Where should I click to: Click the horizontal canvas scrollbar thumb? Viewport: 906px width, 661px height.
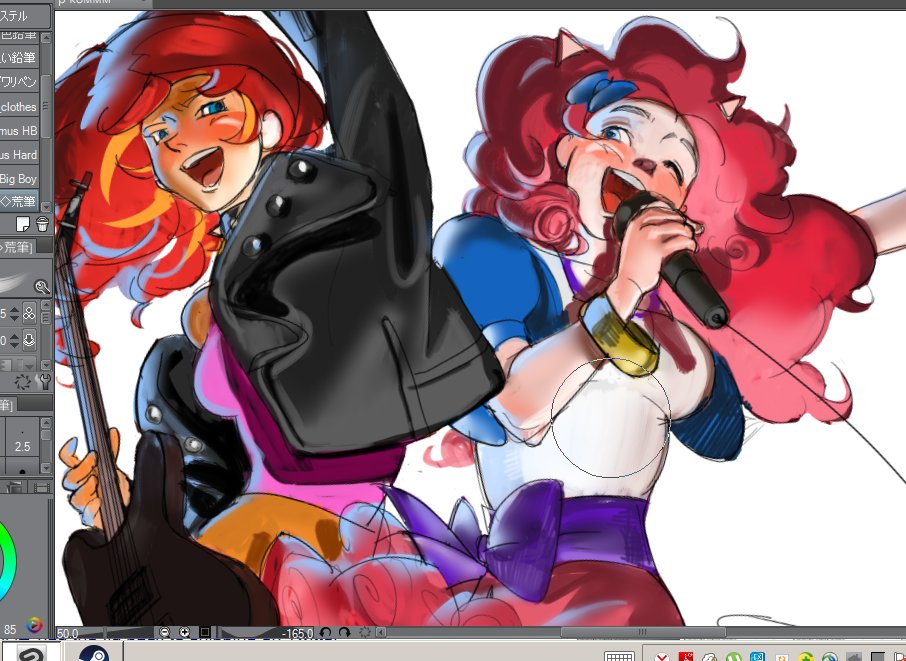click(643, 632)
